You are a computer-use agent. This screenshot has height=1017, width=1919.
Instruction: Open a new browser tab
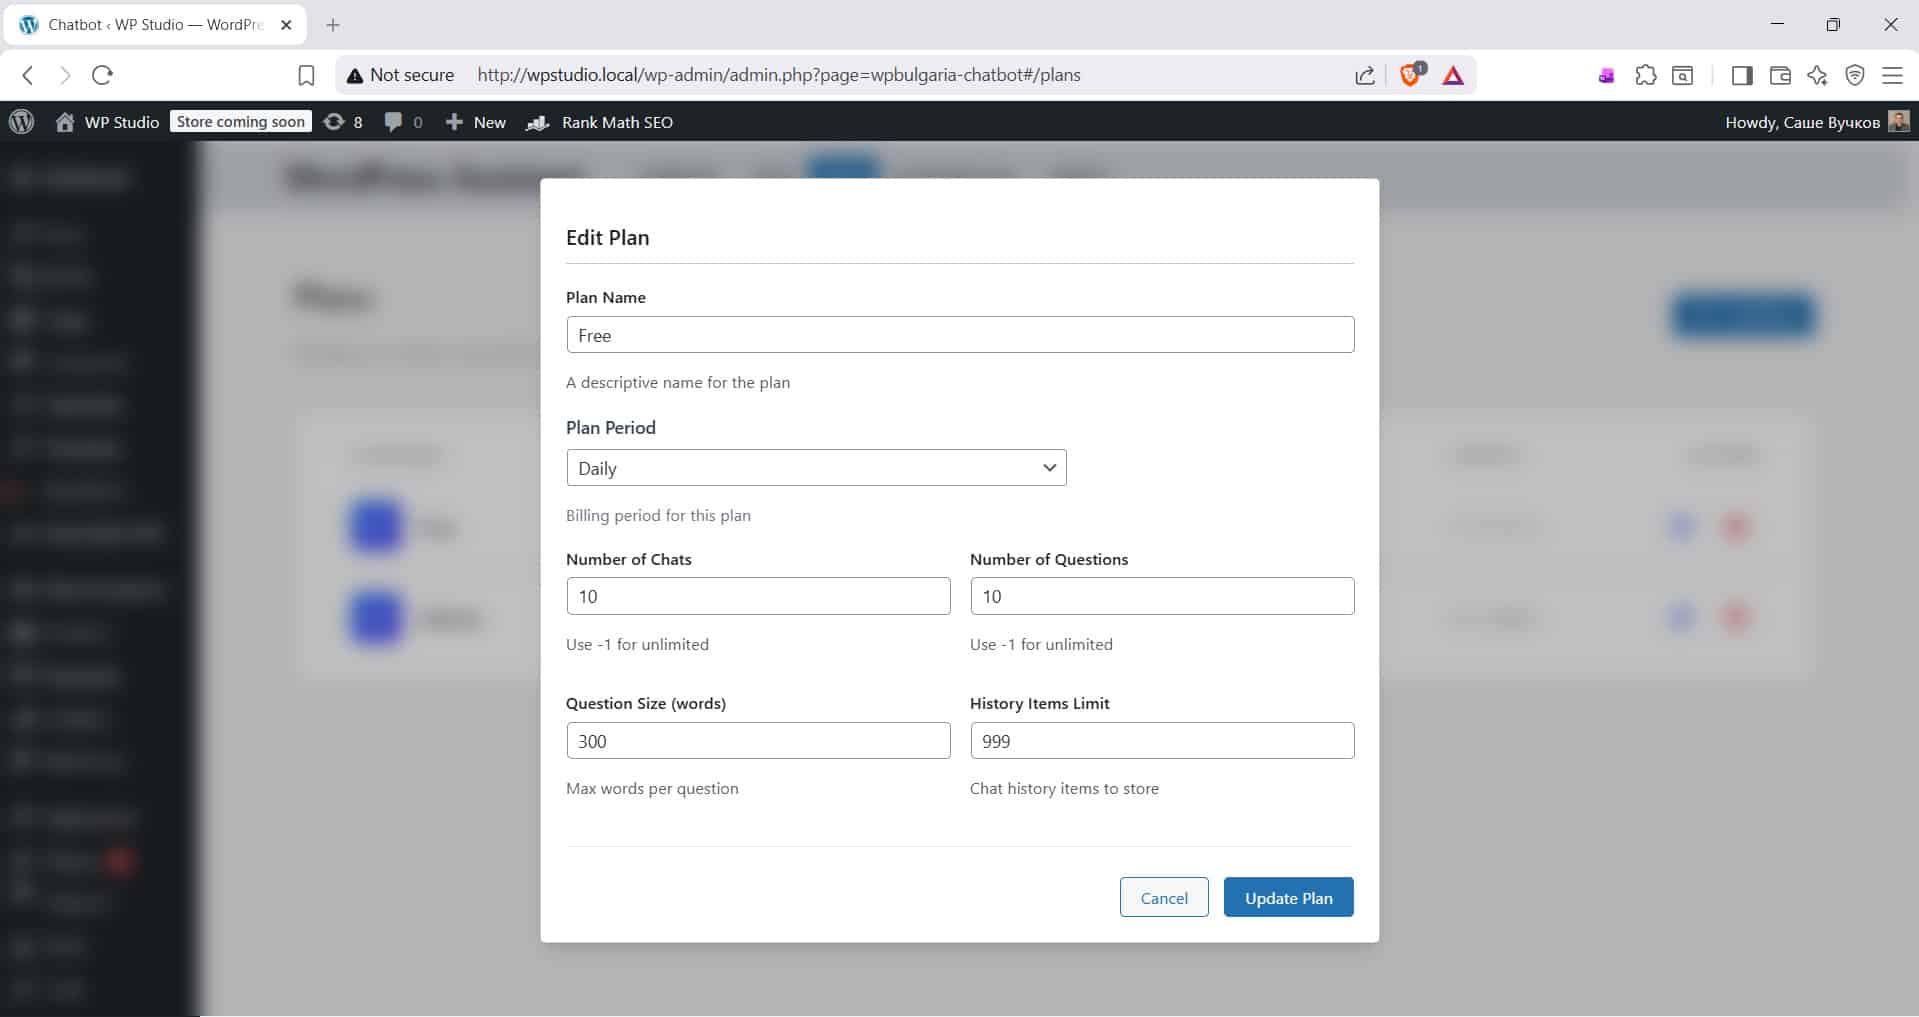(333, 25)
